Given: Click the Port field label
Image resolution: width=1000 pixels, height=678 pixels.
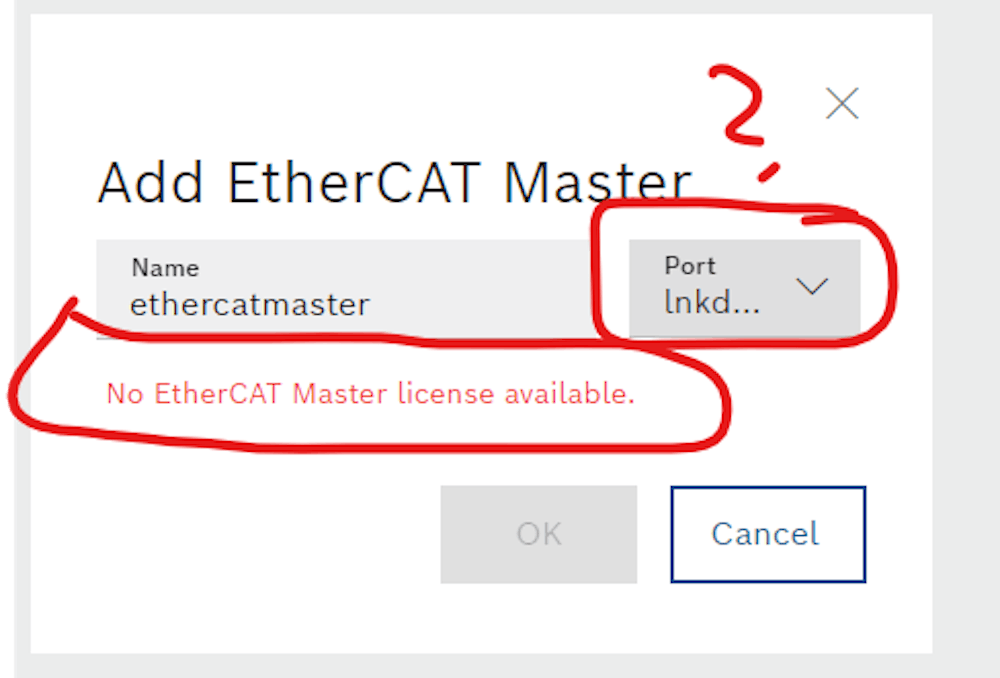Looking at the screenshot, I should (690, 266).
